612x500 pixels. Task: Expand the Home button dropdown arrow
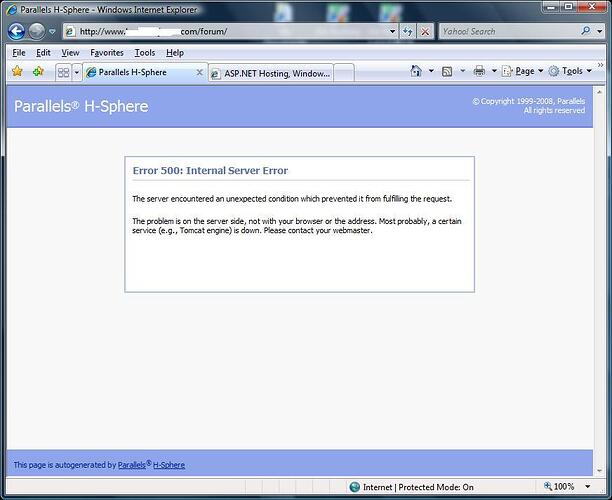(x=431, y=71)
